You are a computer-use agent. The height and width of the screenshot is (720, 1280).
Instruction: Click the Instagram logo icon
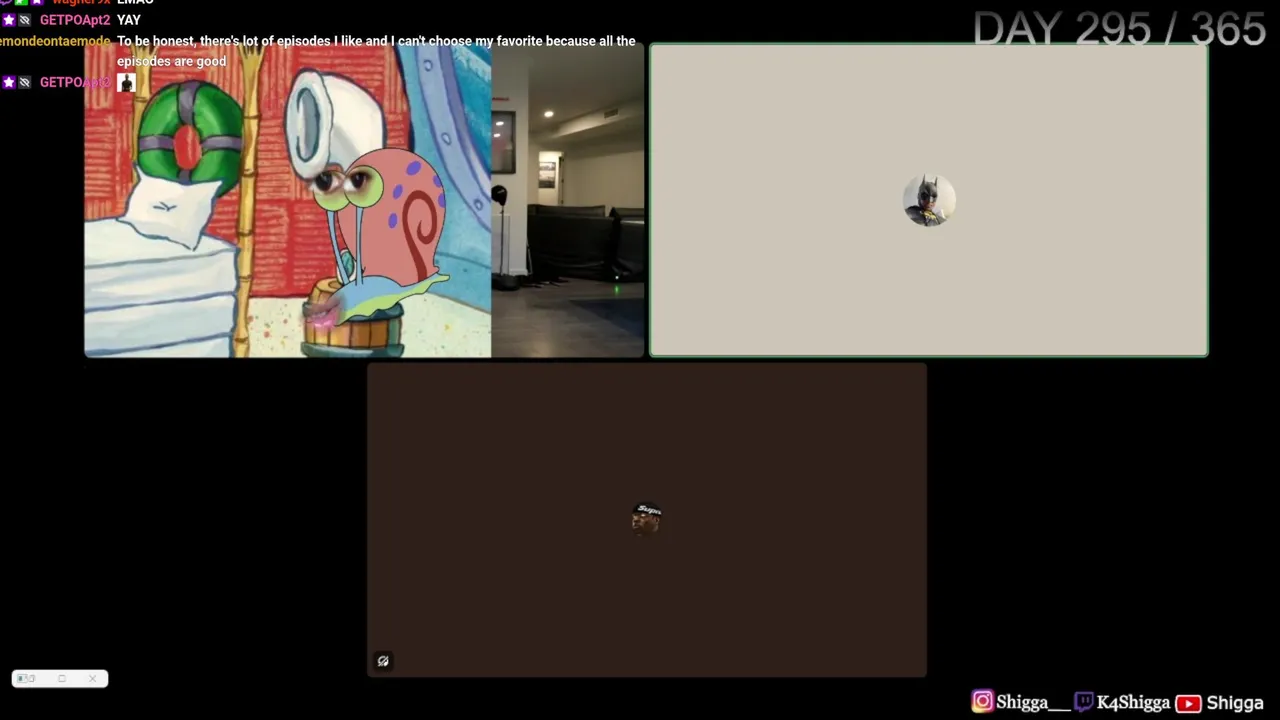(x=983, y=702)
